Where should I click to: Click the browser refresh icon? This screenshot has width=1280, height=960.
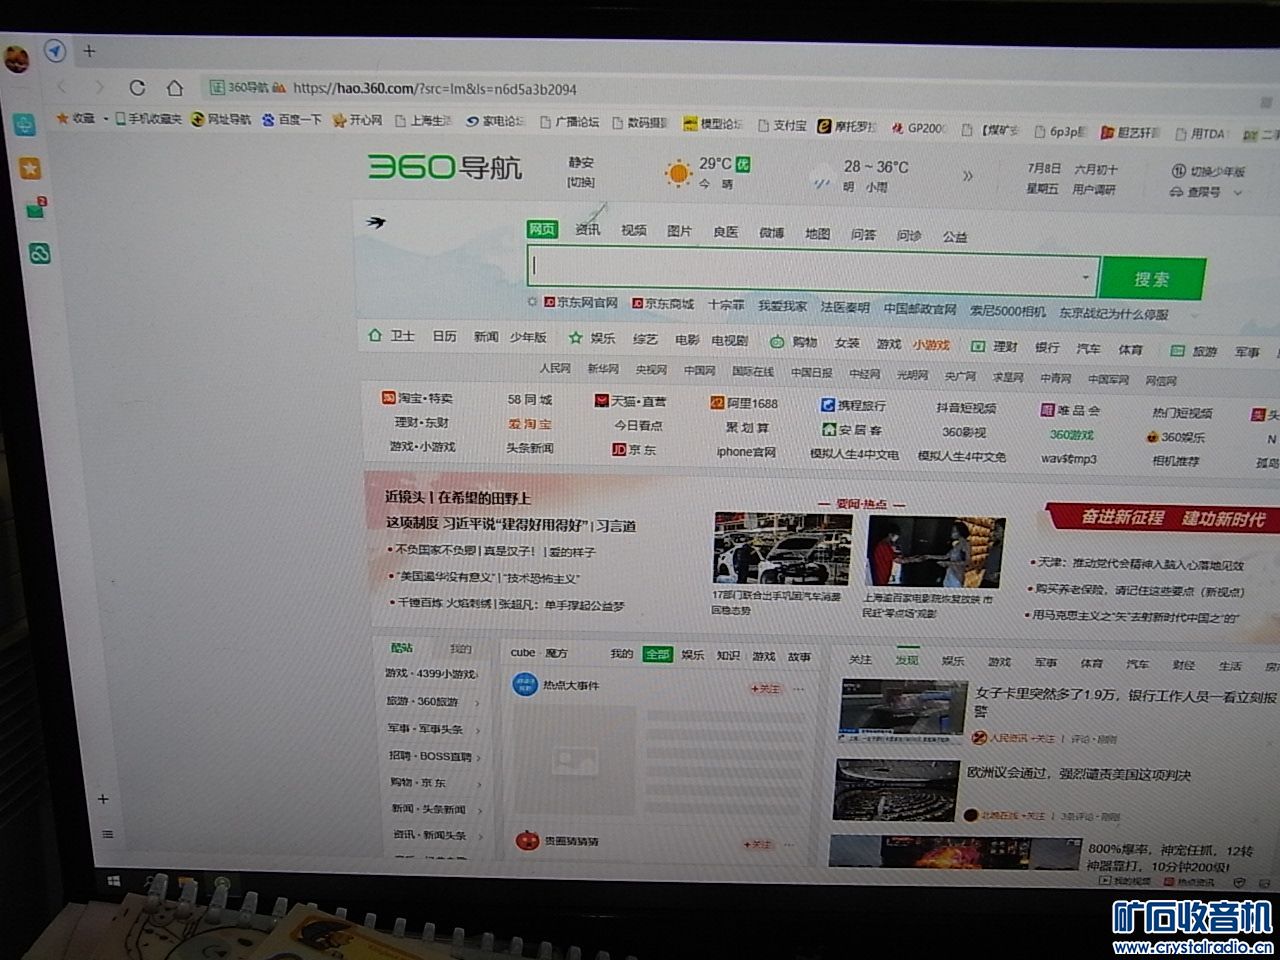[138, 87]
